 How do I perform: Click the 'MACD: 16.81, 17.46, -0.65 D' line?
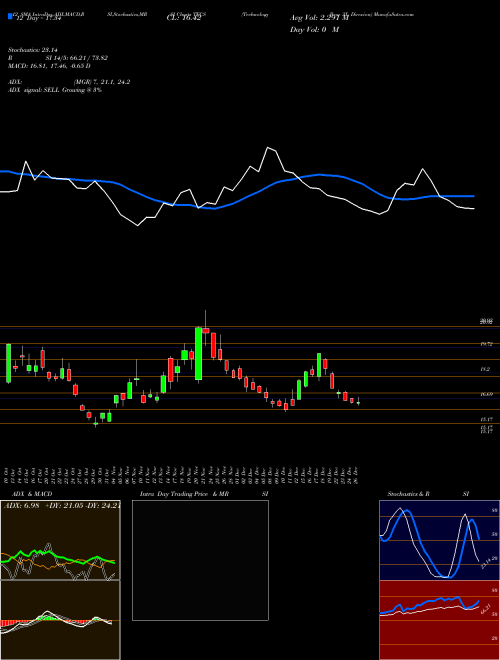pos(49,66)
